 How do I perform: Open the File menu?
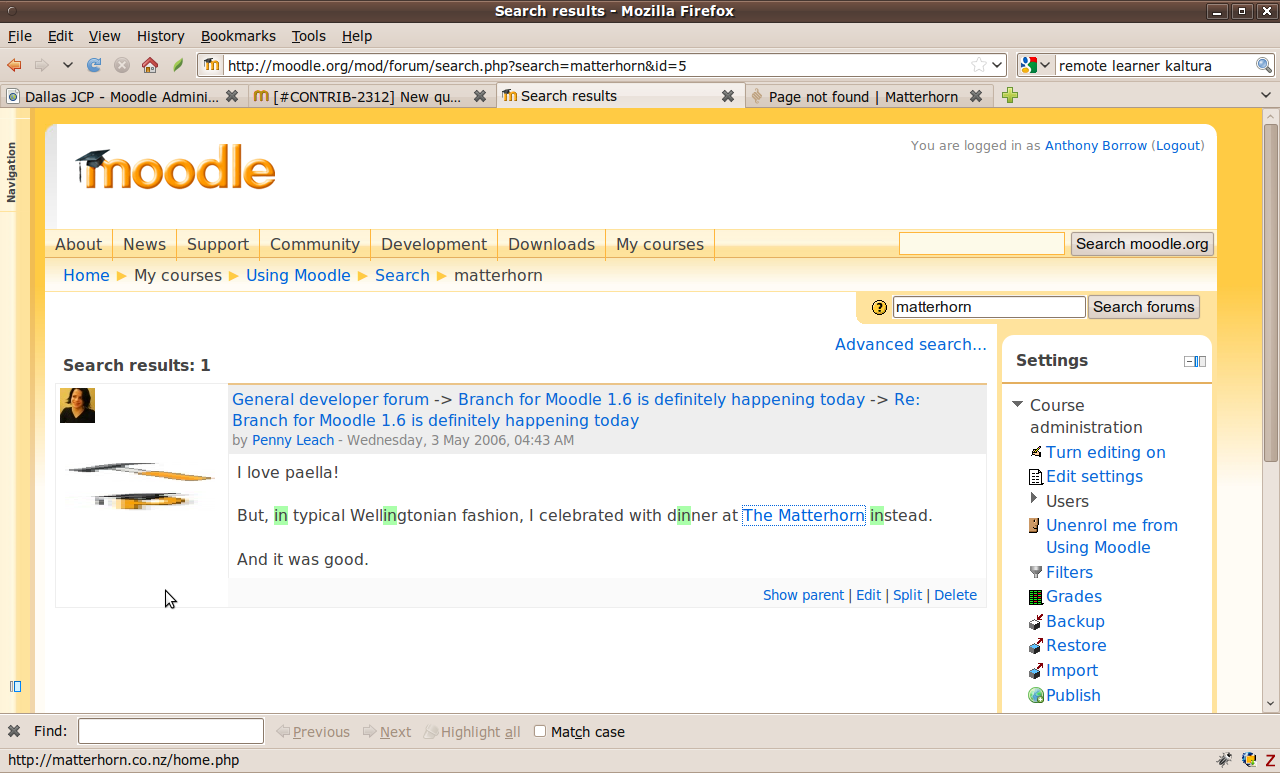20,36
